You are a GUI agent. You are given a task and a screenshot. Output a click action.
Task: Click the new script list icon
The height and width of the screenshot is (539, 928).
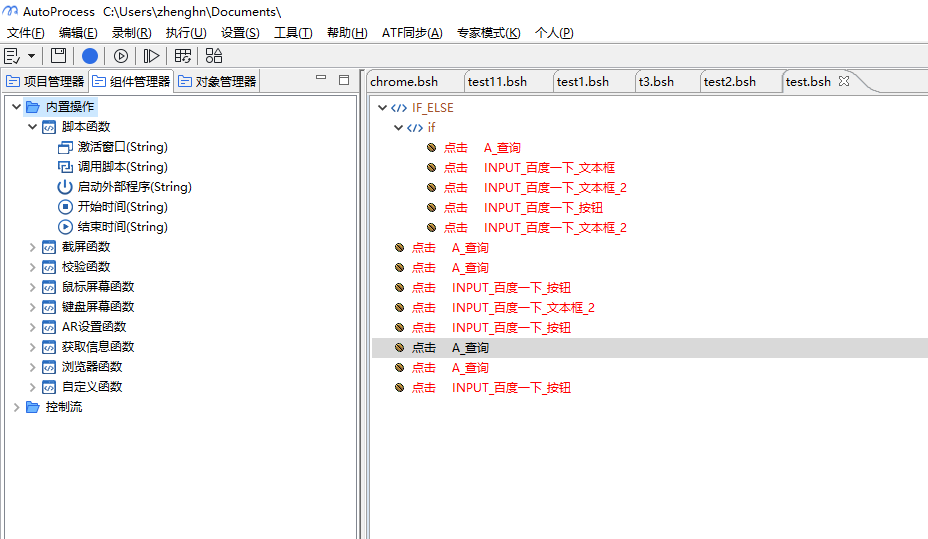coord(13,56)
